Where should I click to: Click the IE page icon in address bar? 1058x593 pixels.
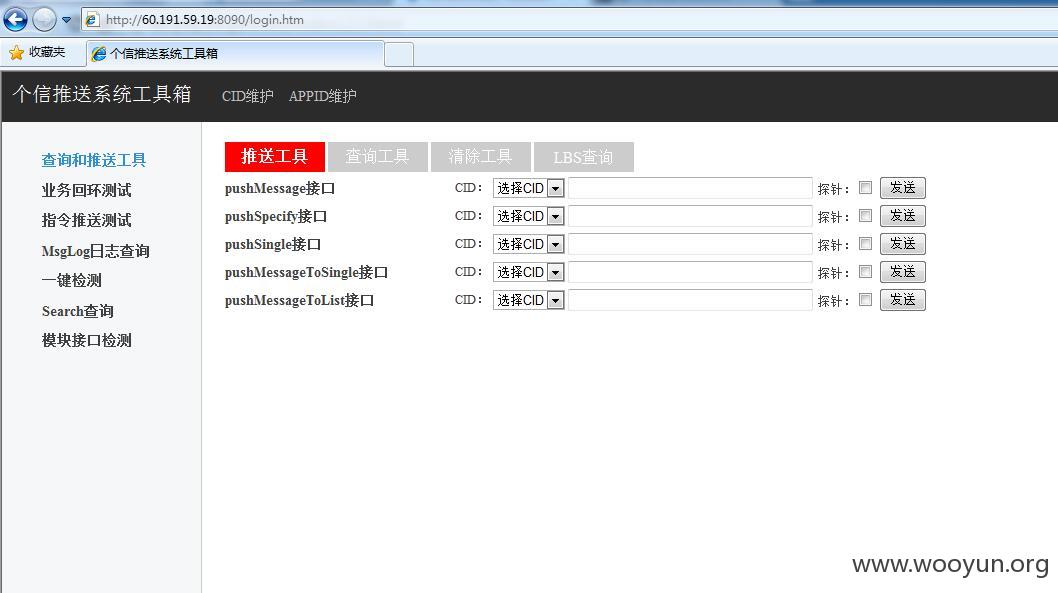click(92, 20)
